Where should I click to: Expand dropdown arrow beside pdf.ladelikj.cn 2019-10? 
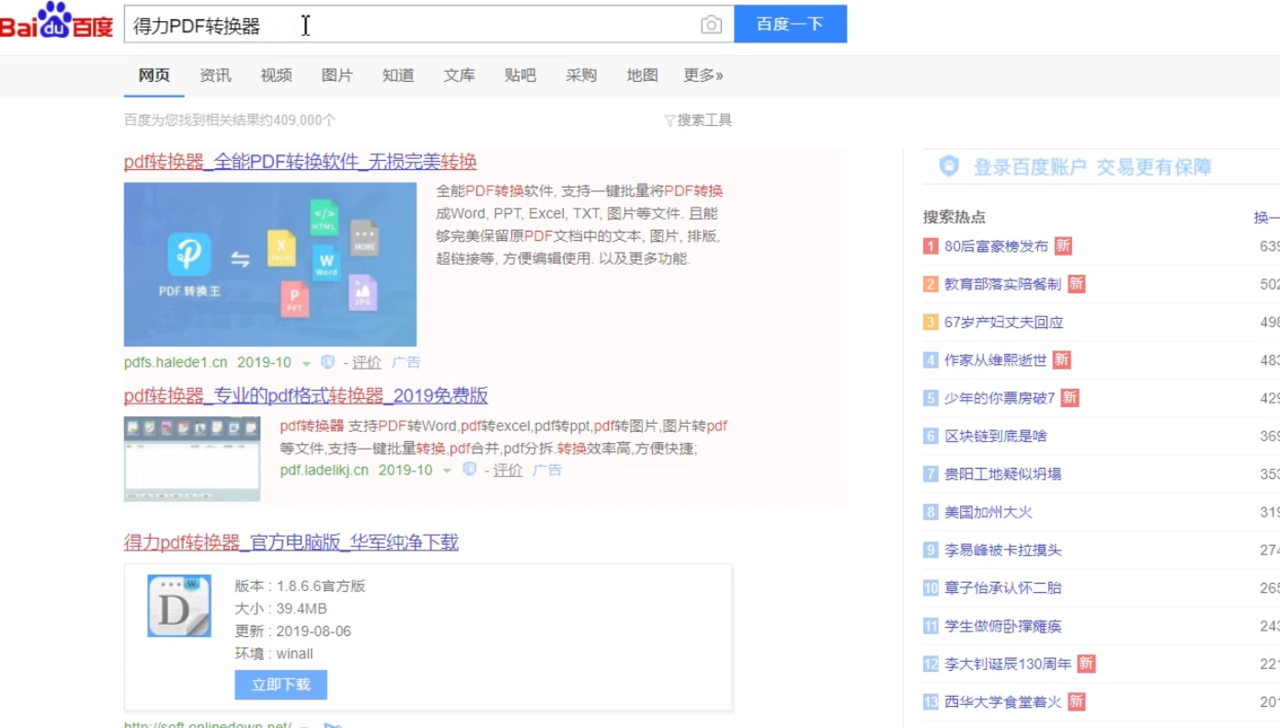(x=447, y=471)
